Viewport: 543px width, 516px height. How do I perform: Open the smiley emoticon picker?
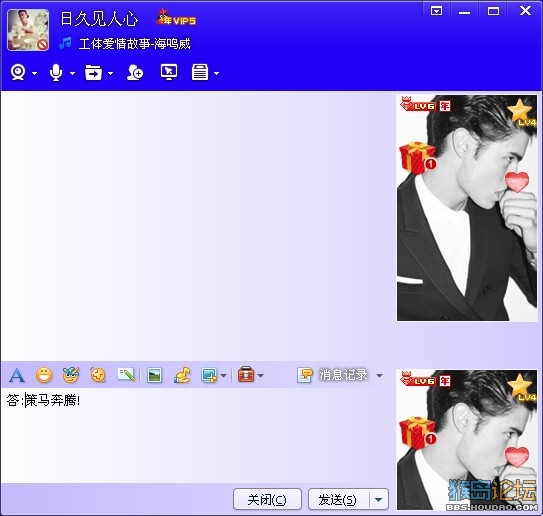pyautogui.click(x=44, y=375)
